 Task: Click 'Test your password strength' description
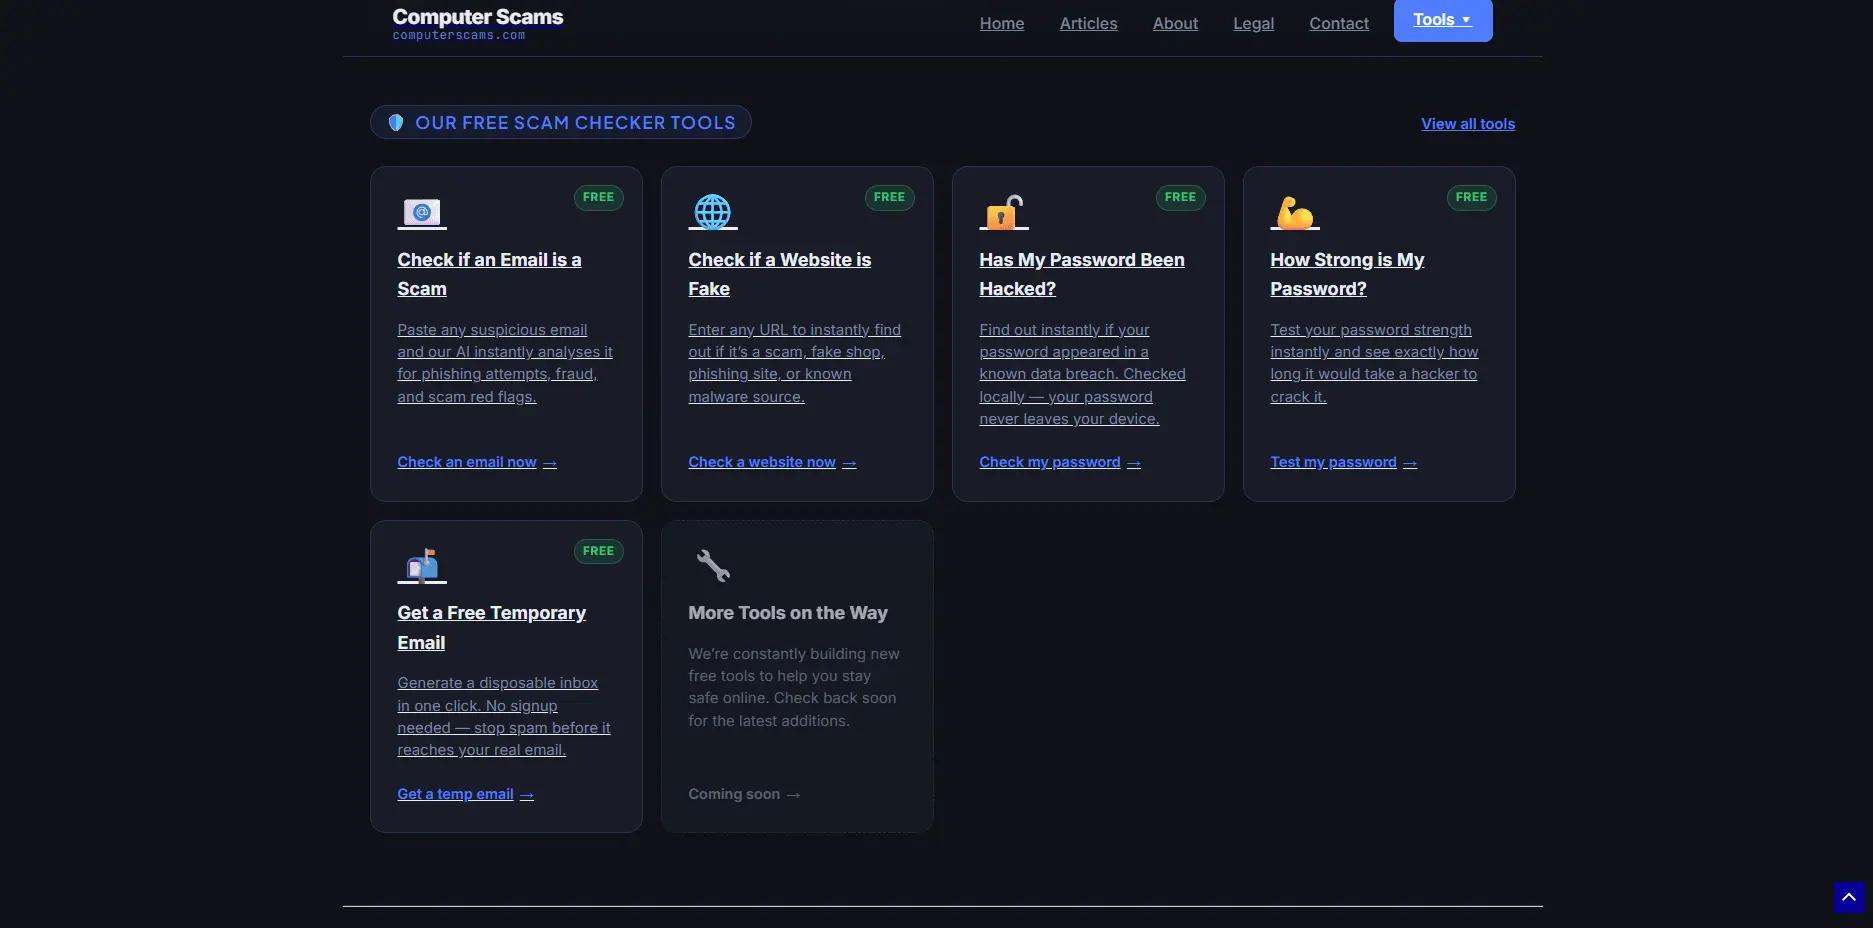1374,363
